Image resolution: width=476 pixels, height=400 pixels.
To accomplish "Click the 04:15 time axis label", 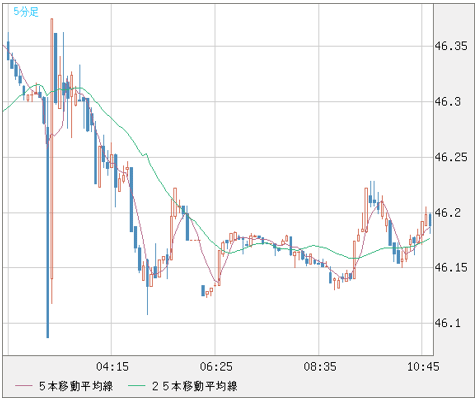I will 112,367.
